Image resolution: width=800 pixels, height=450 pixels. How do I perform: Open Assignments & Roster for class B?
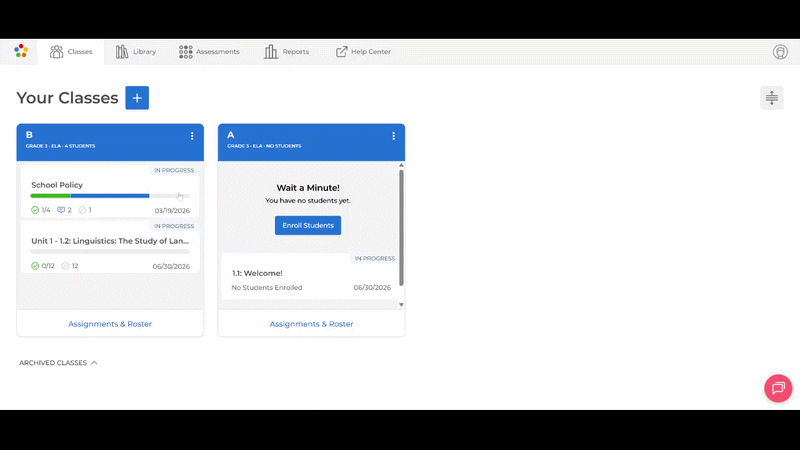tap(110, 324)
